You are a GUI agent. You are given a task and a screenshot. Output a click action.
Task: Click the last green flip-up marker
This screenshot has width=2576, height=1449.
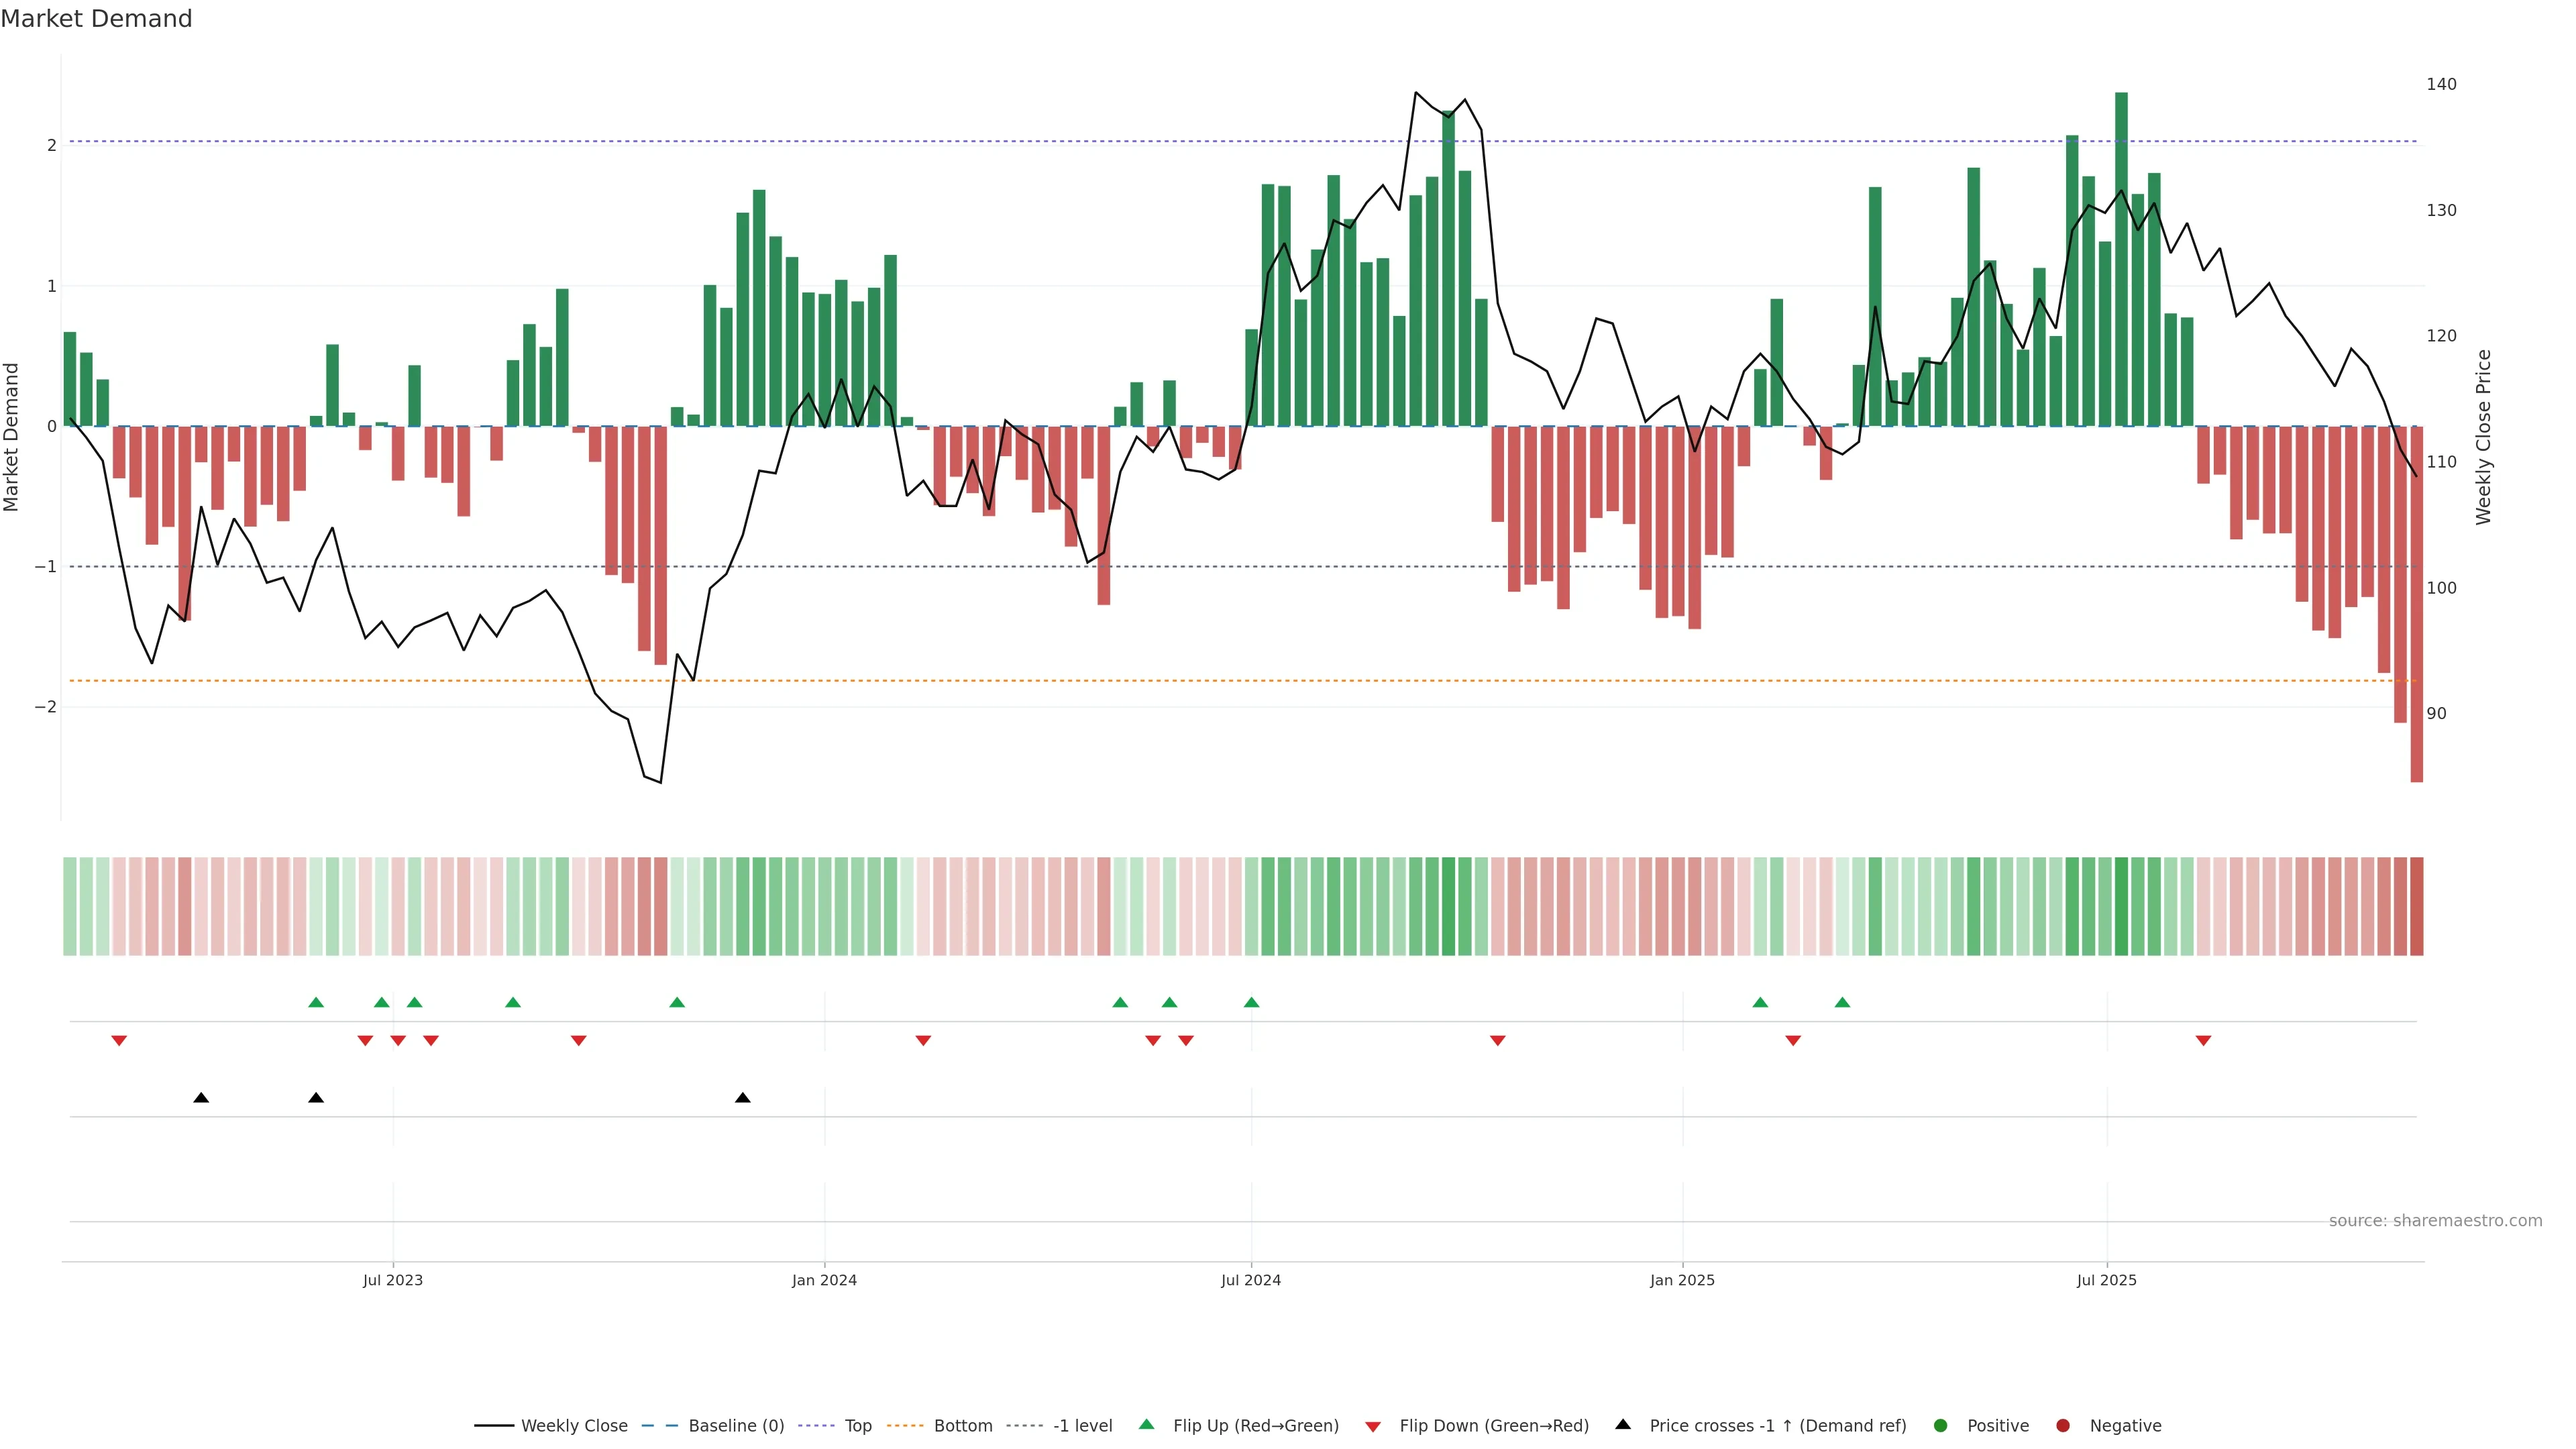click(1843, 1003)
